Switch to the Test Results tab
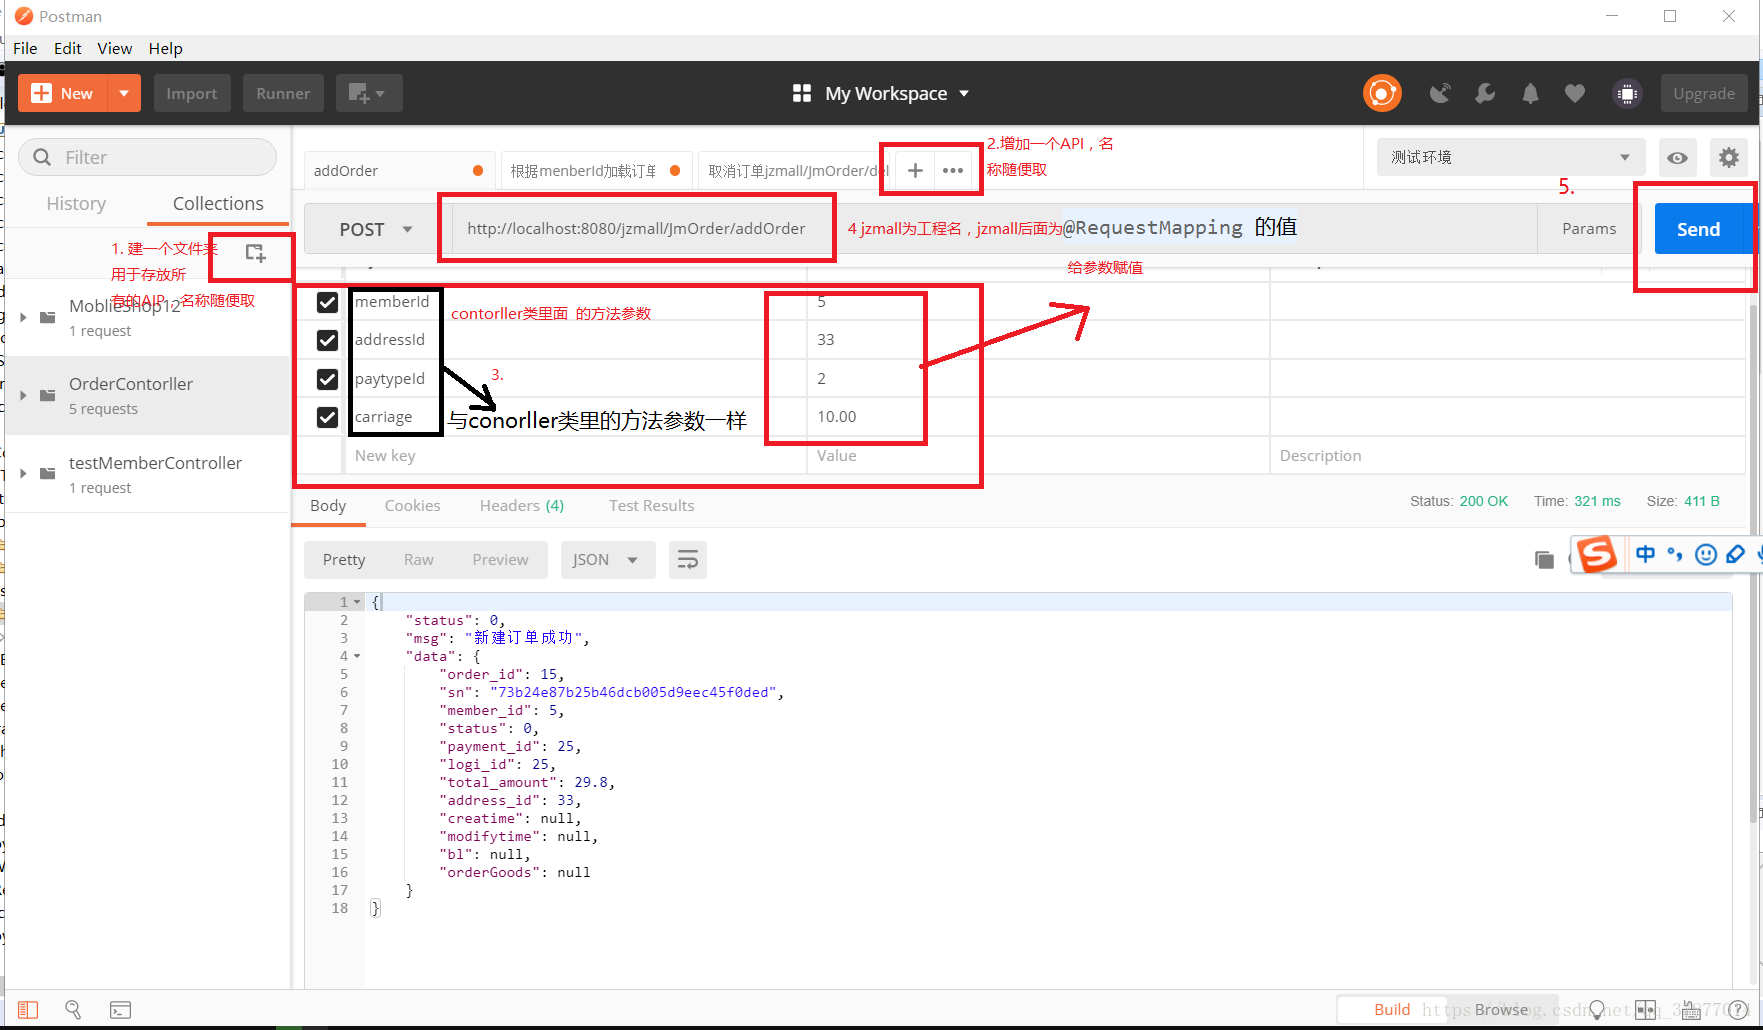The width and height of the screenshot is (1763, 1030). click(x=652, y=506)
